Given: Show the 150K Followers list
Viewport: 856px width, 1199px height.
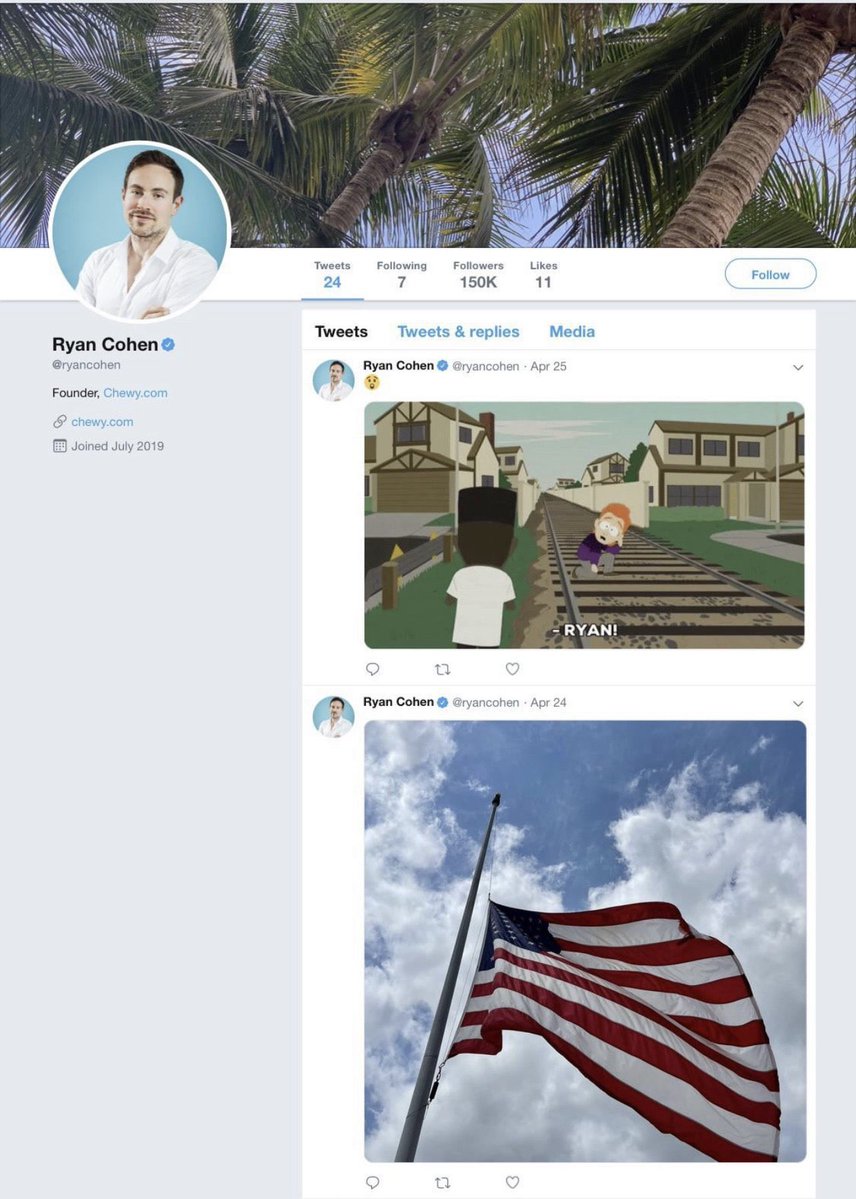Looking at the screenshot, I should pyautogui.click(x=478, y=275).
